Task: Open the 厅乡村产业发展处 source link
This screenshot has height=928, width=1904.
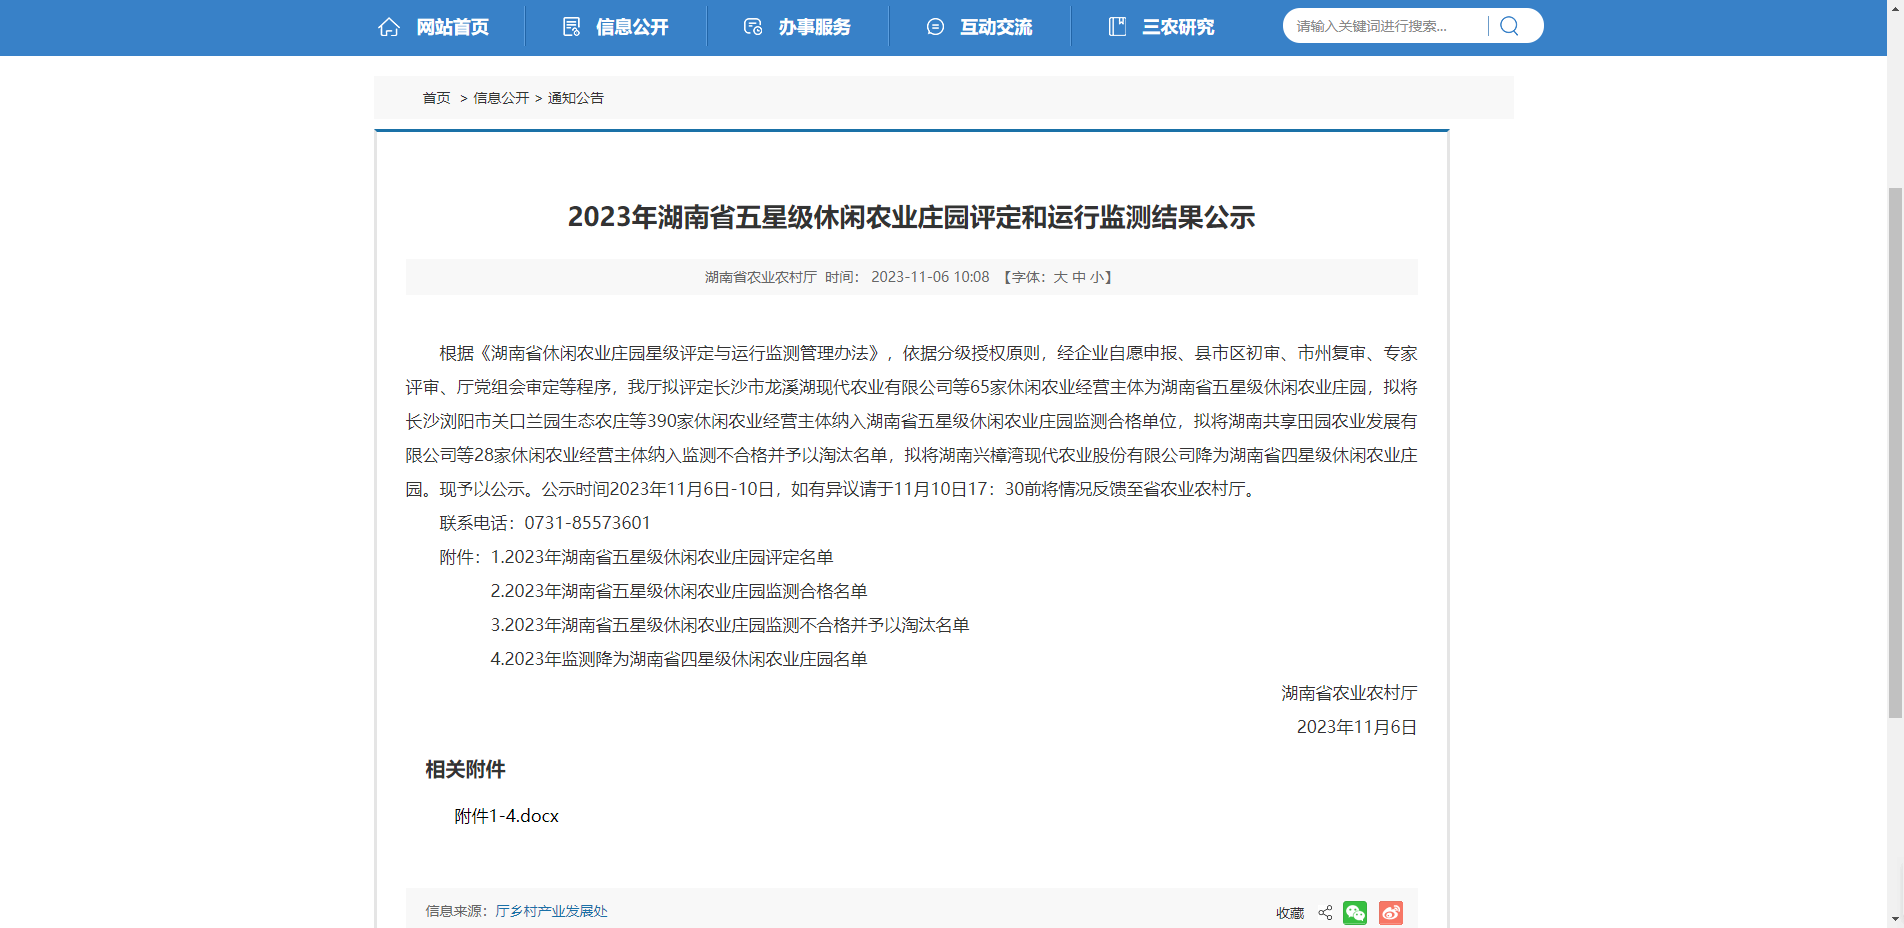Action: tap(551, 911)
